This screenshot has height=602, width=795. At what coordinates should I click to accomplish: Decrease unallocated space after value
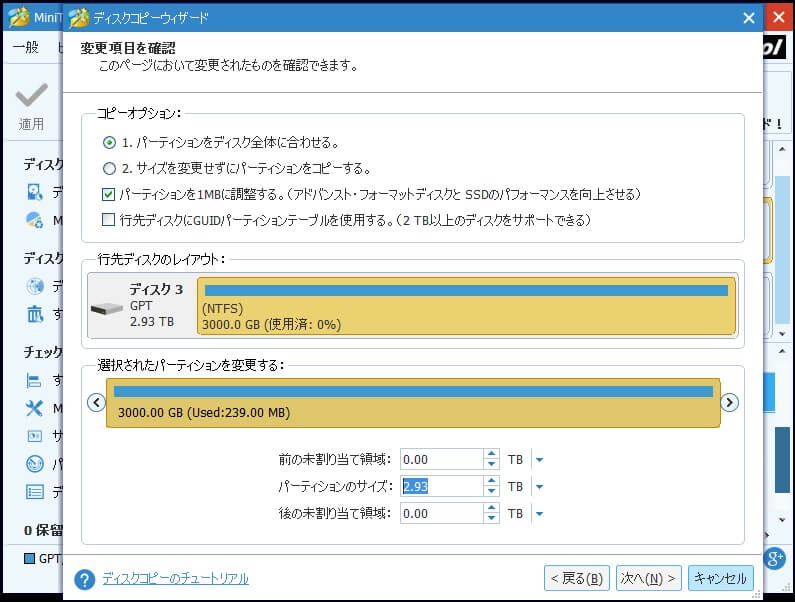491,518
